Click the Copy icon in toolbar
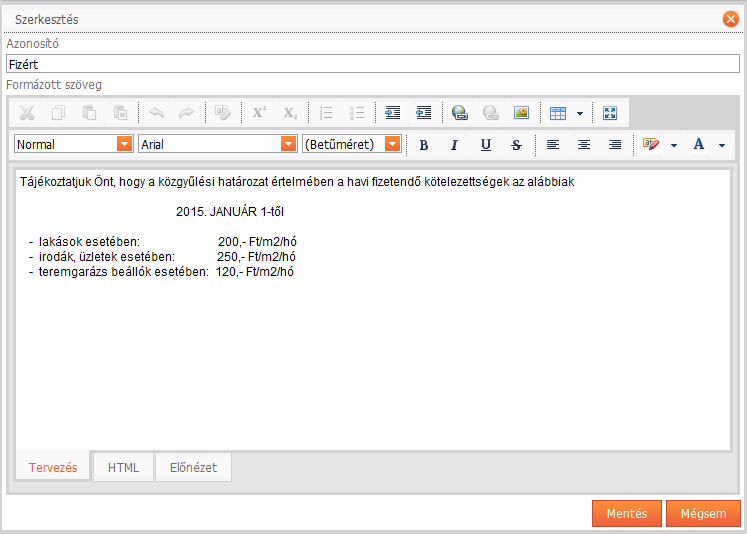Image resolution: width=747 pixels, height=534 pixels. [x=58, y=113]
